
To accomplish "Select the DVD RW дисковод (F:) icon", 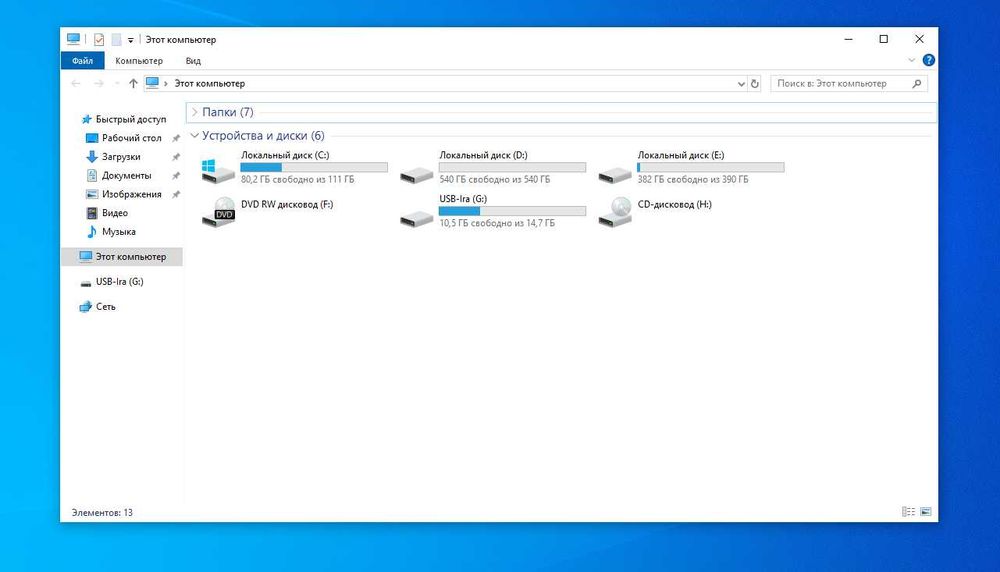I will point(218,212).
